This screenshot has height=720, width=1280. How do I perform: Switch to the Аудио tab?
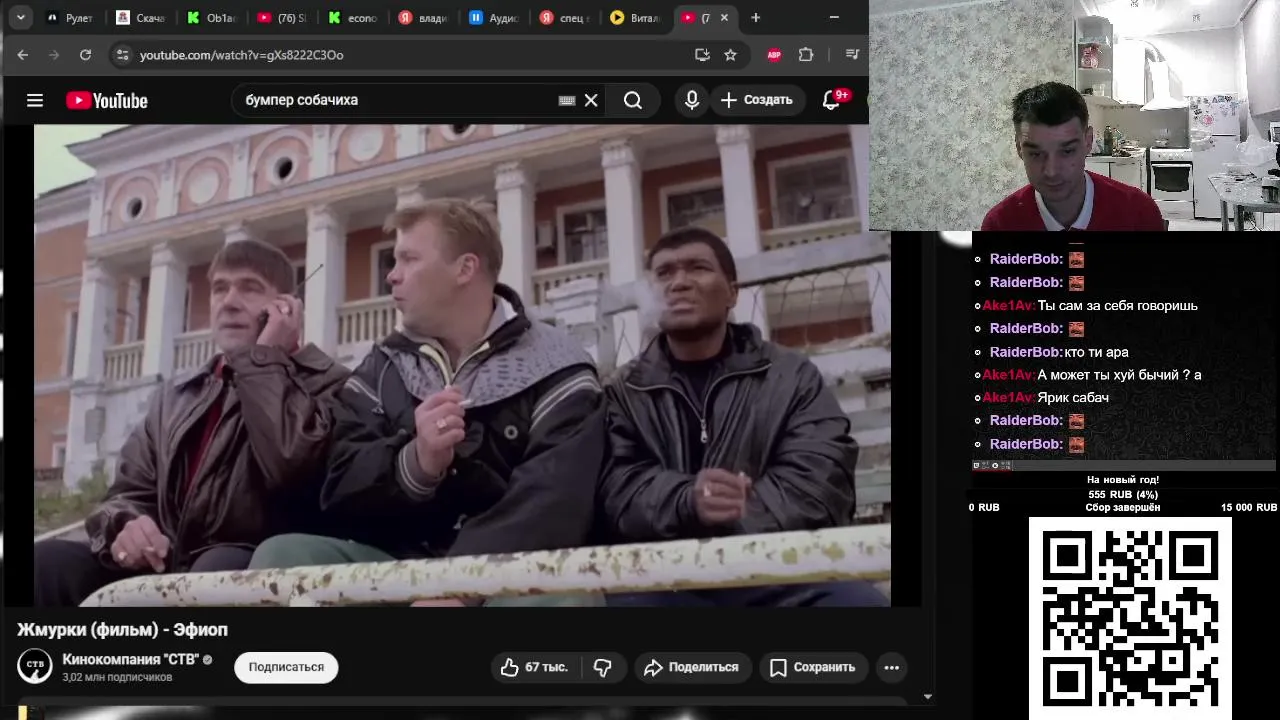click(494, 18)
